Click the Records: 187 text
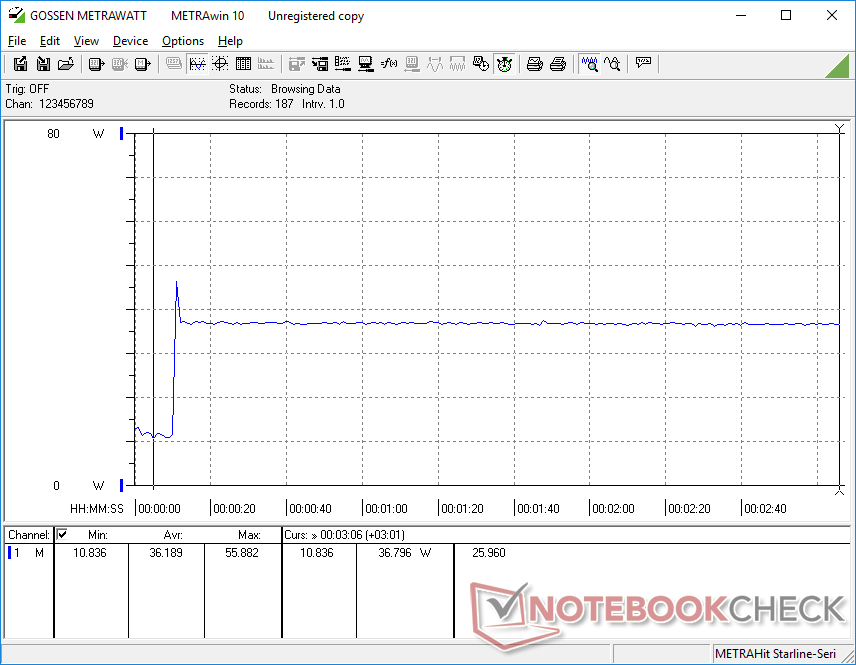 [x=261, y=104]
